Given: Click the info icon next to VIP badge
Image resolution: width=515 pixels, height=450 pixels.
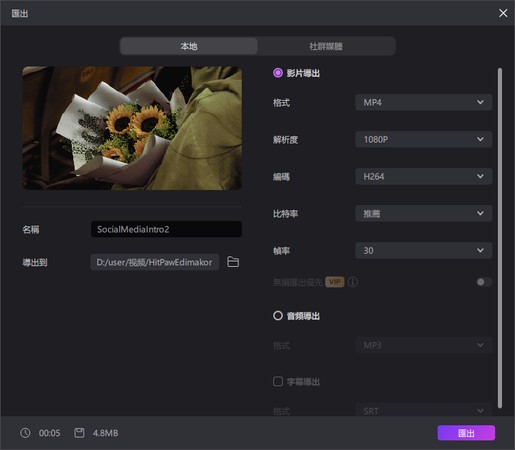Looking at the screenshot, I should (x=353, y=282).
